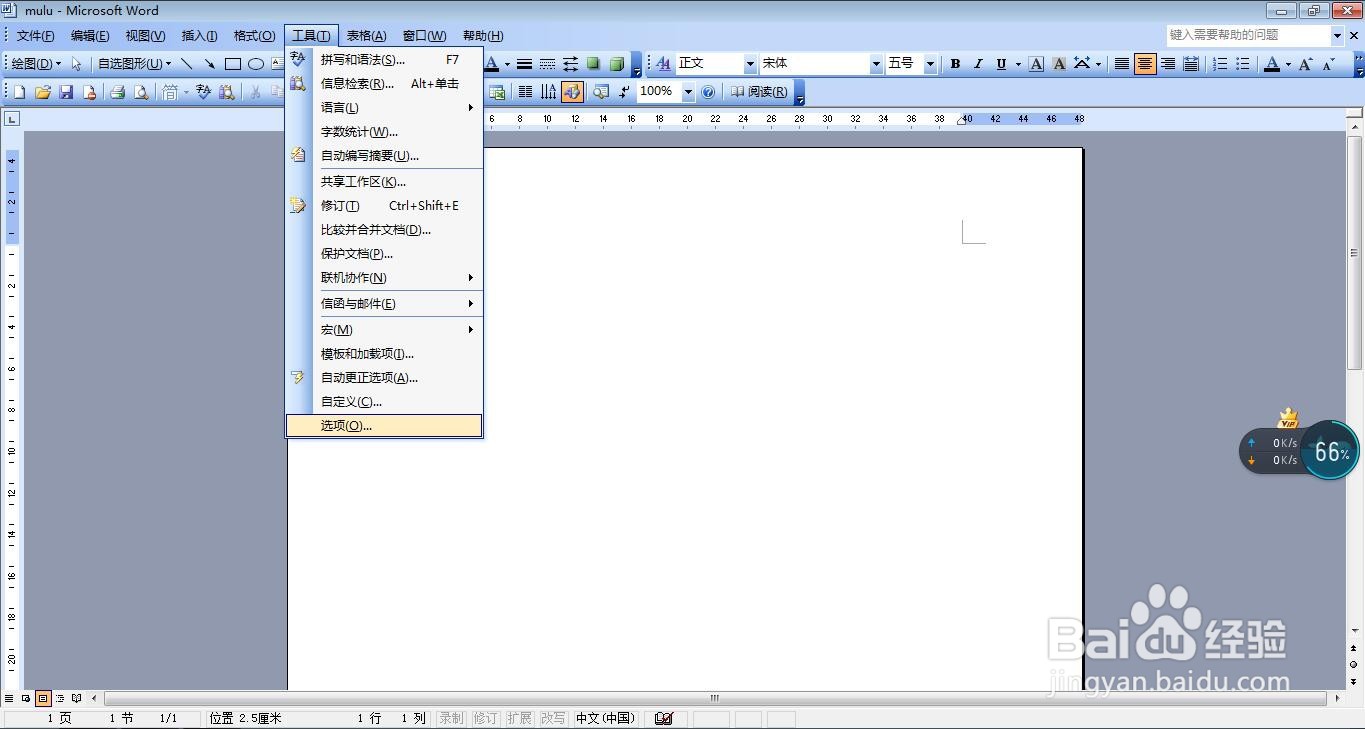Toggle Italic formatting
1365x729 pixels.
click(978, 63)
